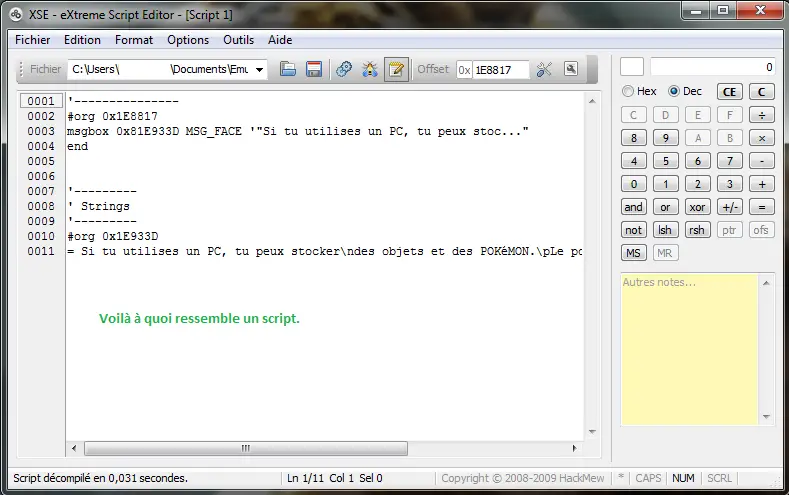789x495 pixels.
Task: Click the editor's left scroll arrow
Action: [x=74, y=448]
